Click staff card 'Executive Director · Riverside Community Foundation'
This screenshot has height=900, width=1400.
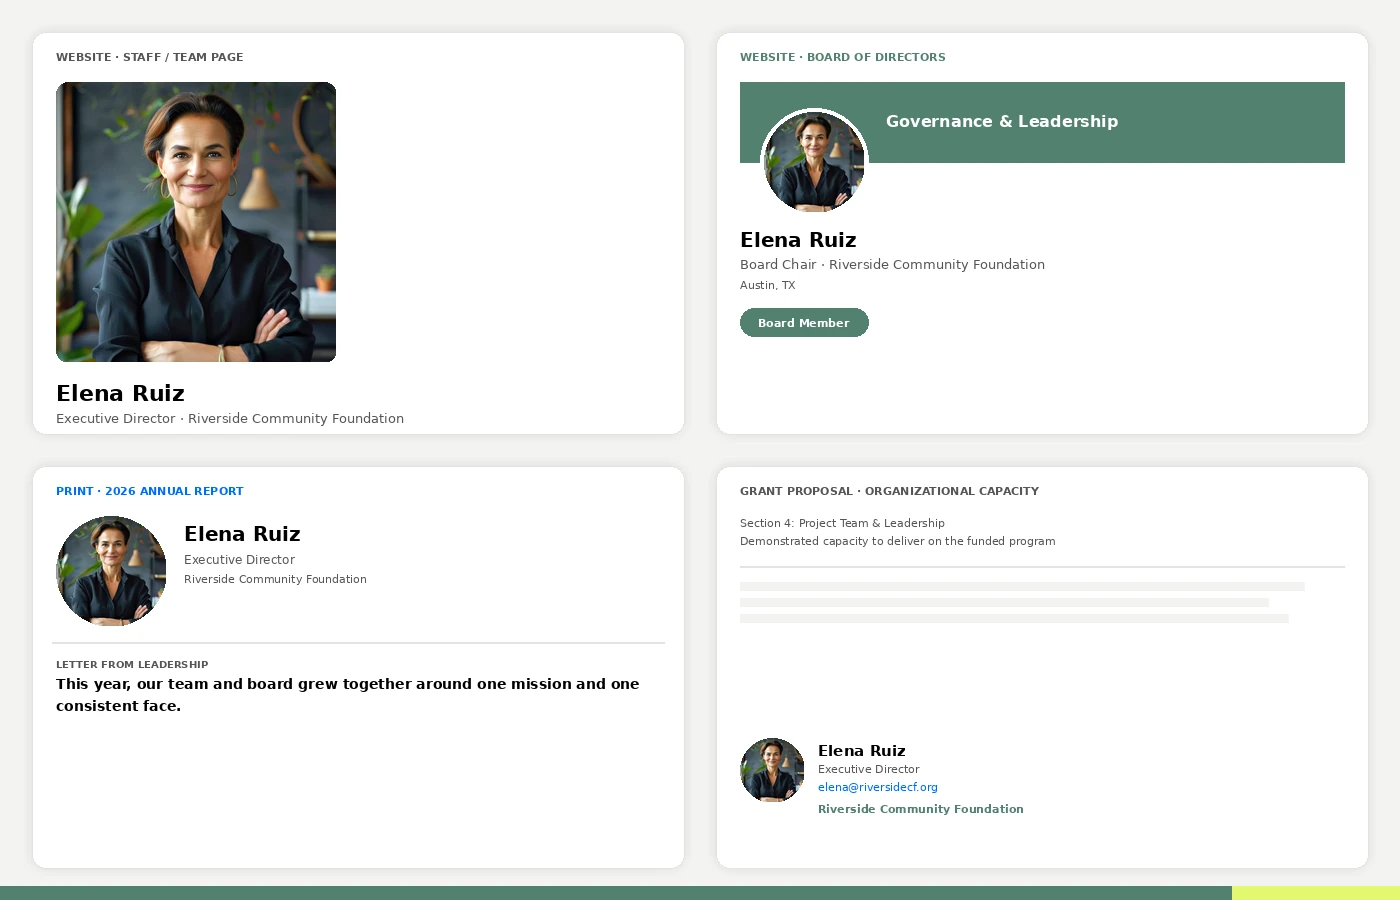(x=230, y=418)
